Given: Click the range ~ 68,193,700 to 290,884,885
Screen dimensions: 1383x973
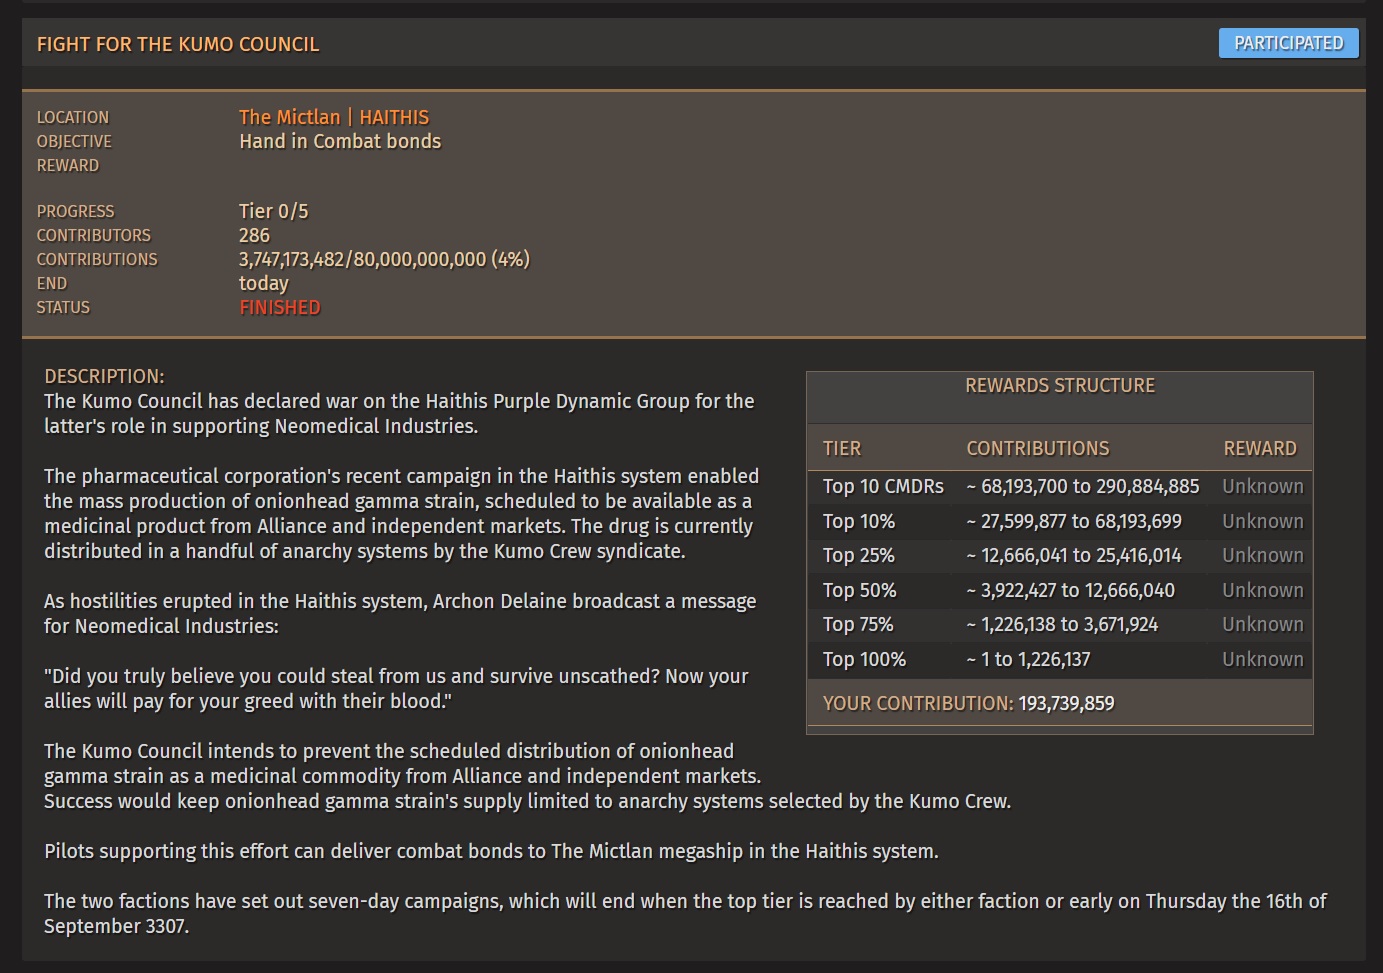Looking at the screenshot, I should point(1083,486).
